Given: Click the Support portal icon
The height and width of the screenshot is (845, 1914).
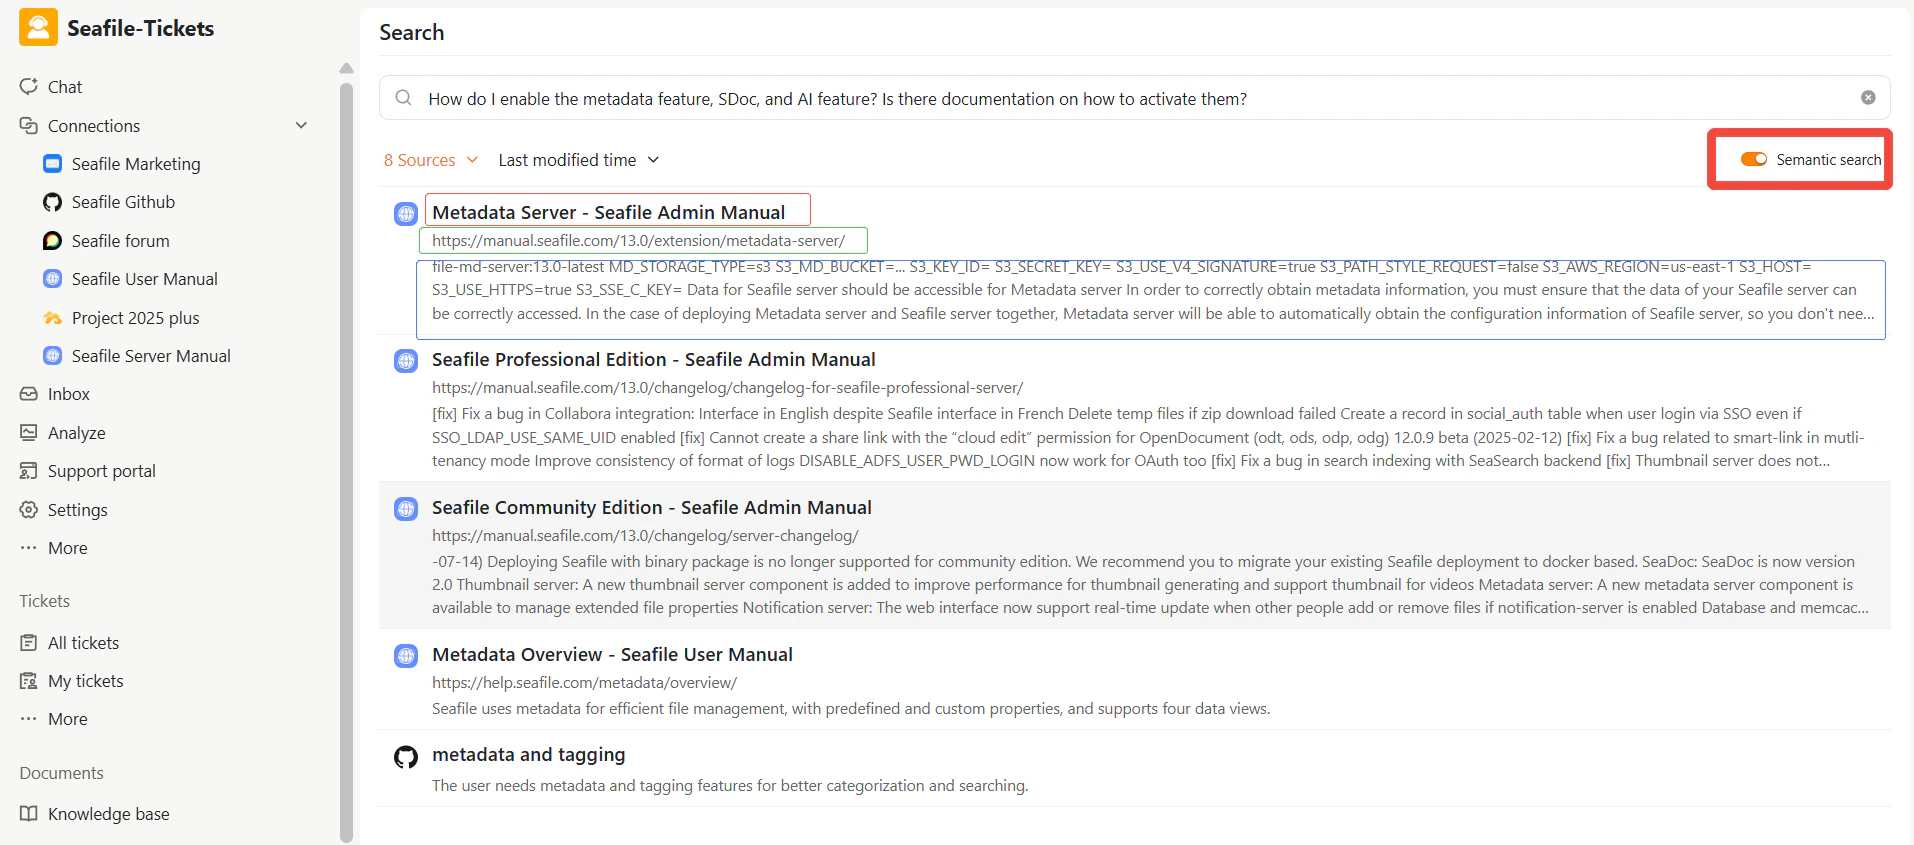Looking at the screenshot, I should coord(29,471).
